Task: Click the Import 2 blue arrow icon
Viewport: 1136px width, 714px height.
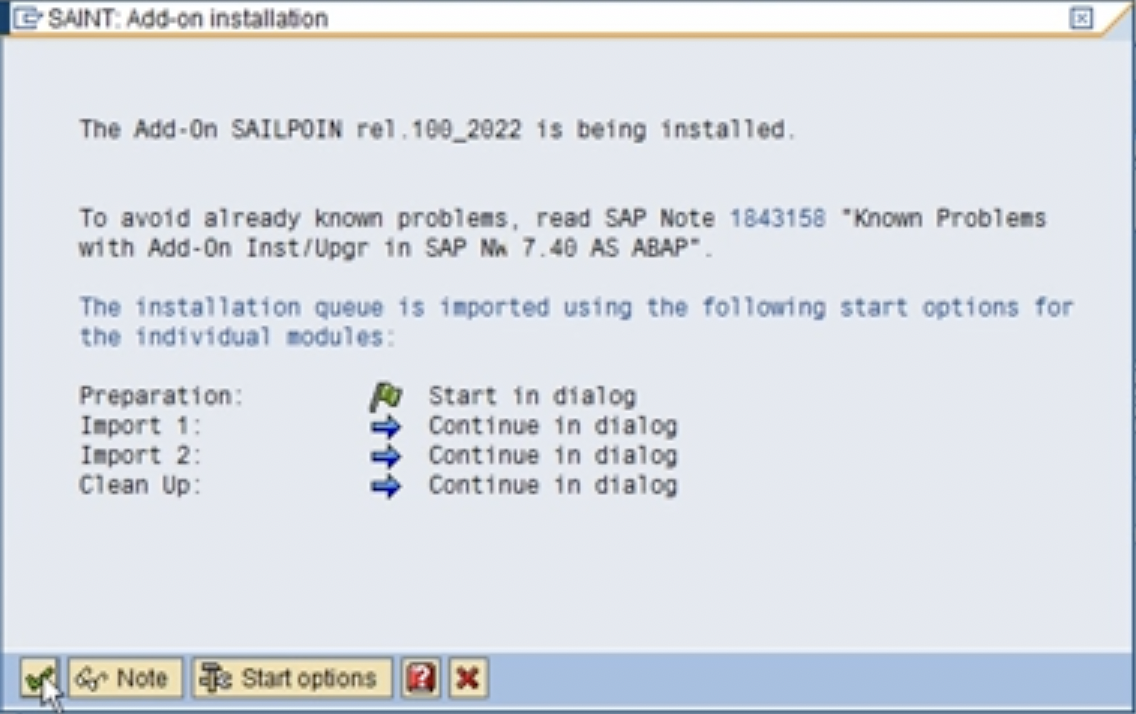Action: click(386, 456)
